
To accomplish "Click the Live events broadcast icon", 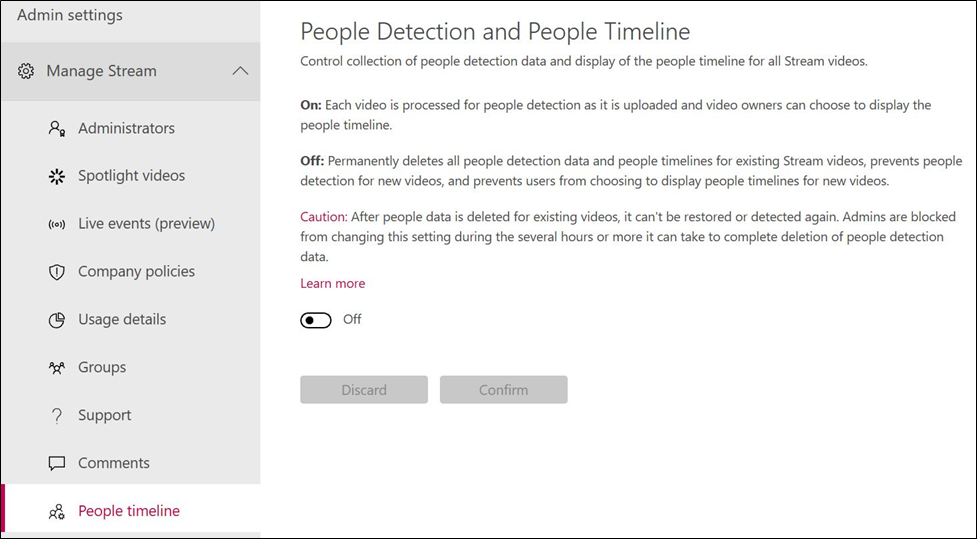I will pyautogui.click(x=57, y=224).
